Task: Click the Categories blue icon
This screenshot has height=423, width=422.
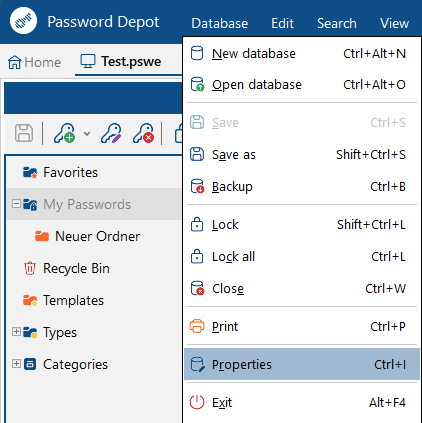Action: pos(30,364)
